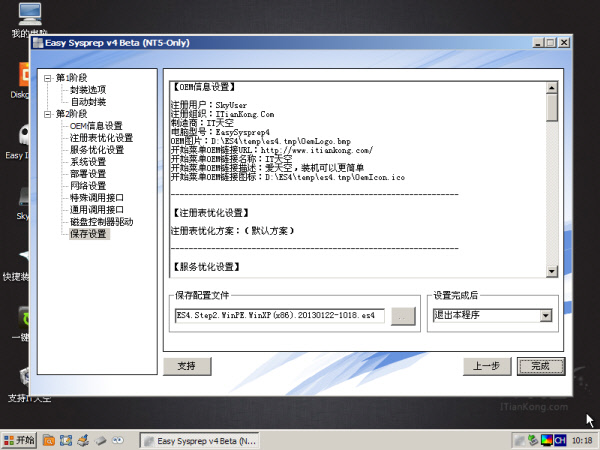600x450 pixels.
Task: Select 保存设置 in the tree
Action: click(89, 234)
